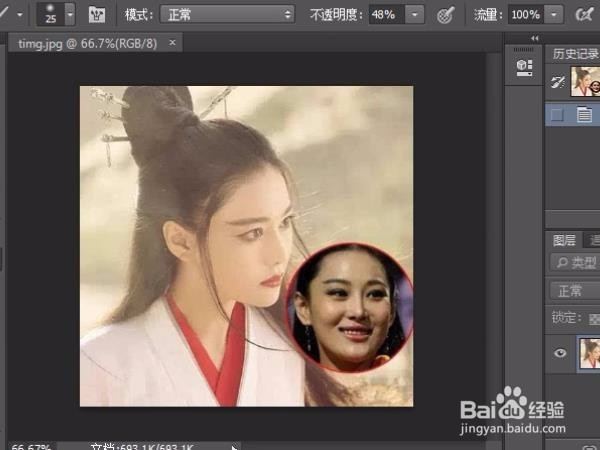The image size is (600, 450).
Task: Switch to the 历史记录 panel tab
Action: click(575, 54)
